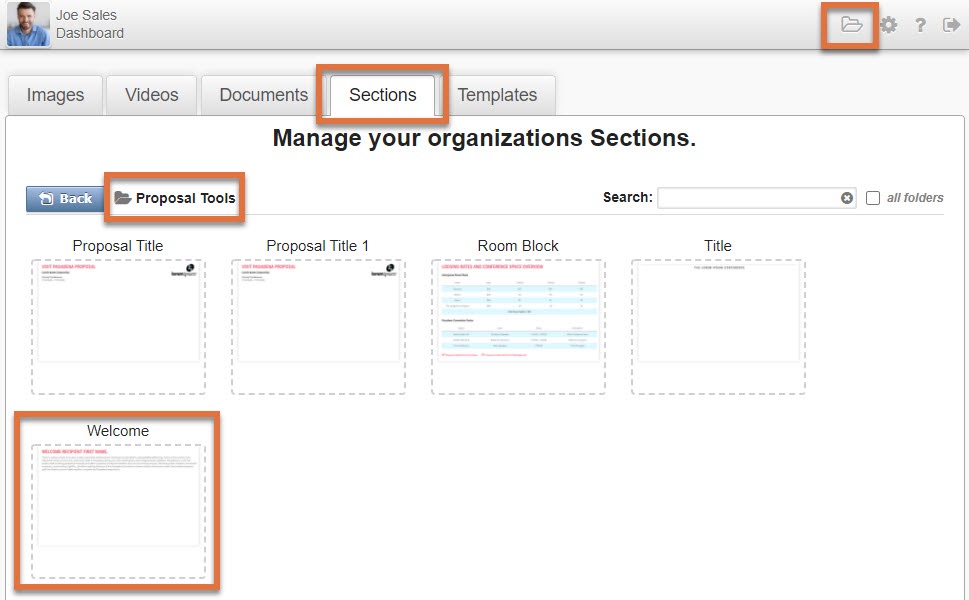Click the 'Proposal Title 1' caption text
Viewport: 969px width, 600px height.
pyautogui.click(x=318, y=246)
